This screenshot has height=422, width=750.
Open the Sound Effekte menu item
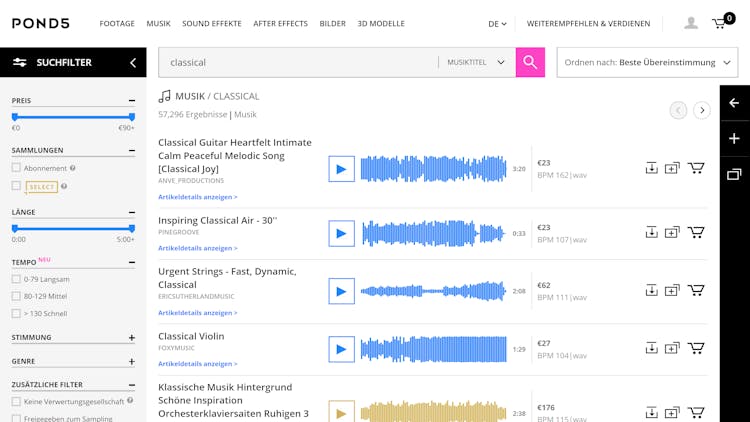click(x=211, y=23)
